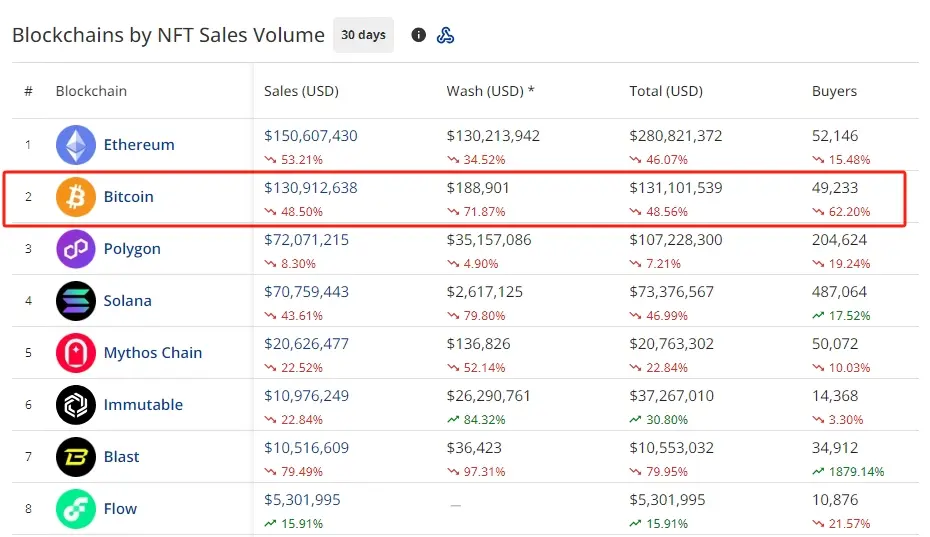Click Solana sales value $70,759,443
The height and width of the screenshot is (537, 930).
[x=307, y=292]
